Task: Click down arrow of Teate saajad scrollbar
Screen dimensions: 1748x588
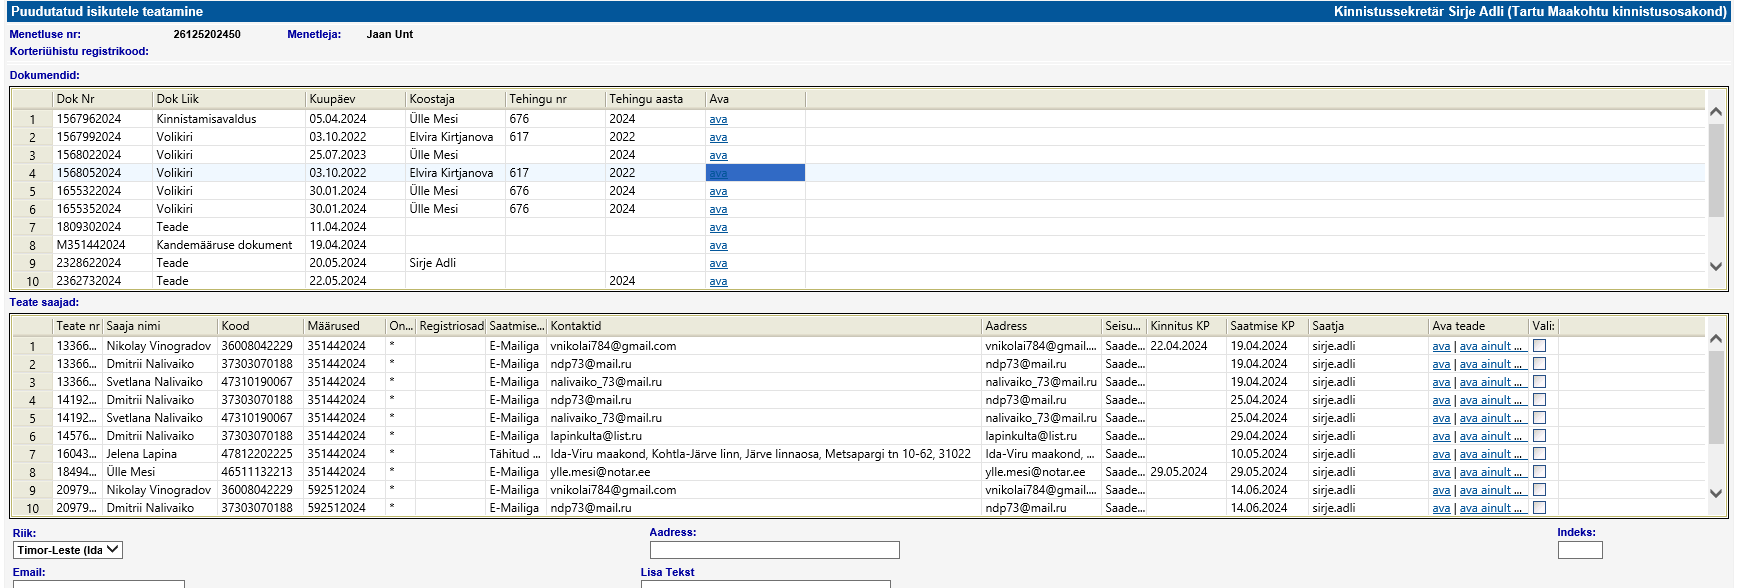Action: coord(1716,493)
